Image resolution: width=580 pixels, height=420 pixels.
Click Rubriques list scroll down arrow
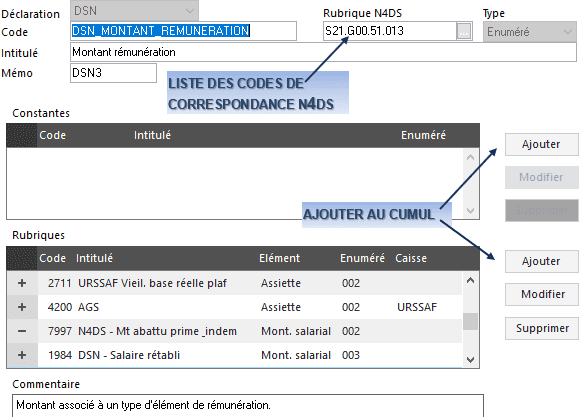click(x=471, y=360)
